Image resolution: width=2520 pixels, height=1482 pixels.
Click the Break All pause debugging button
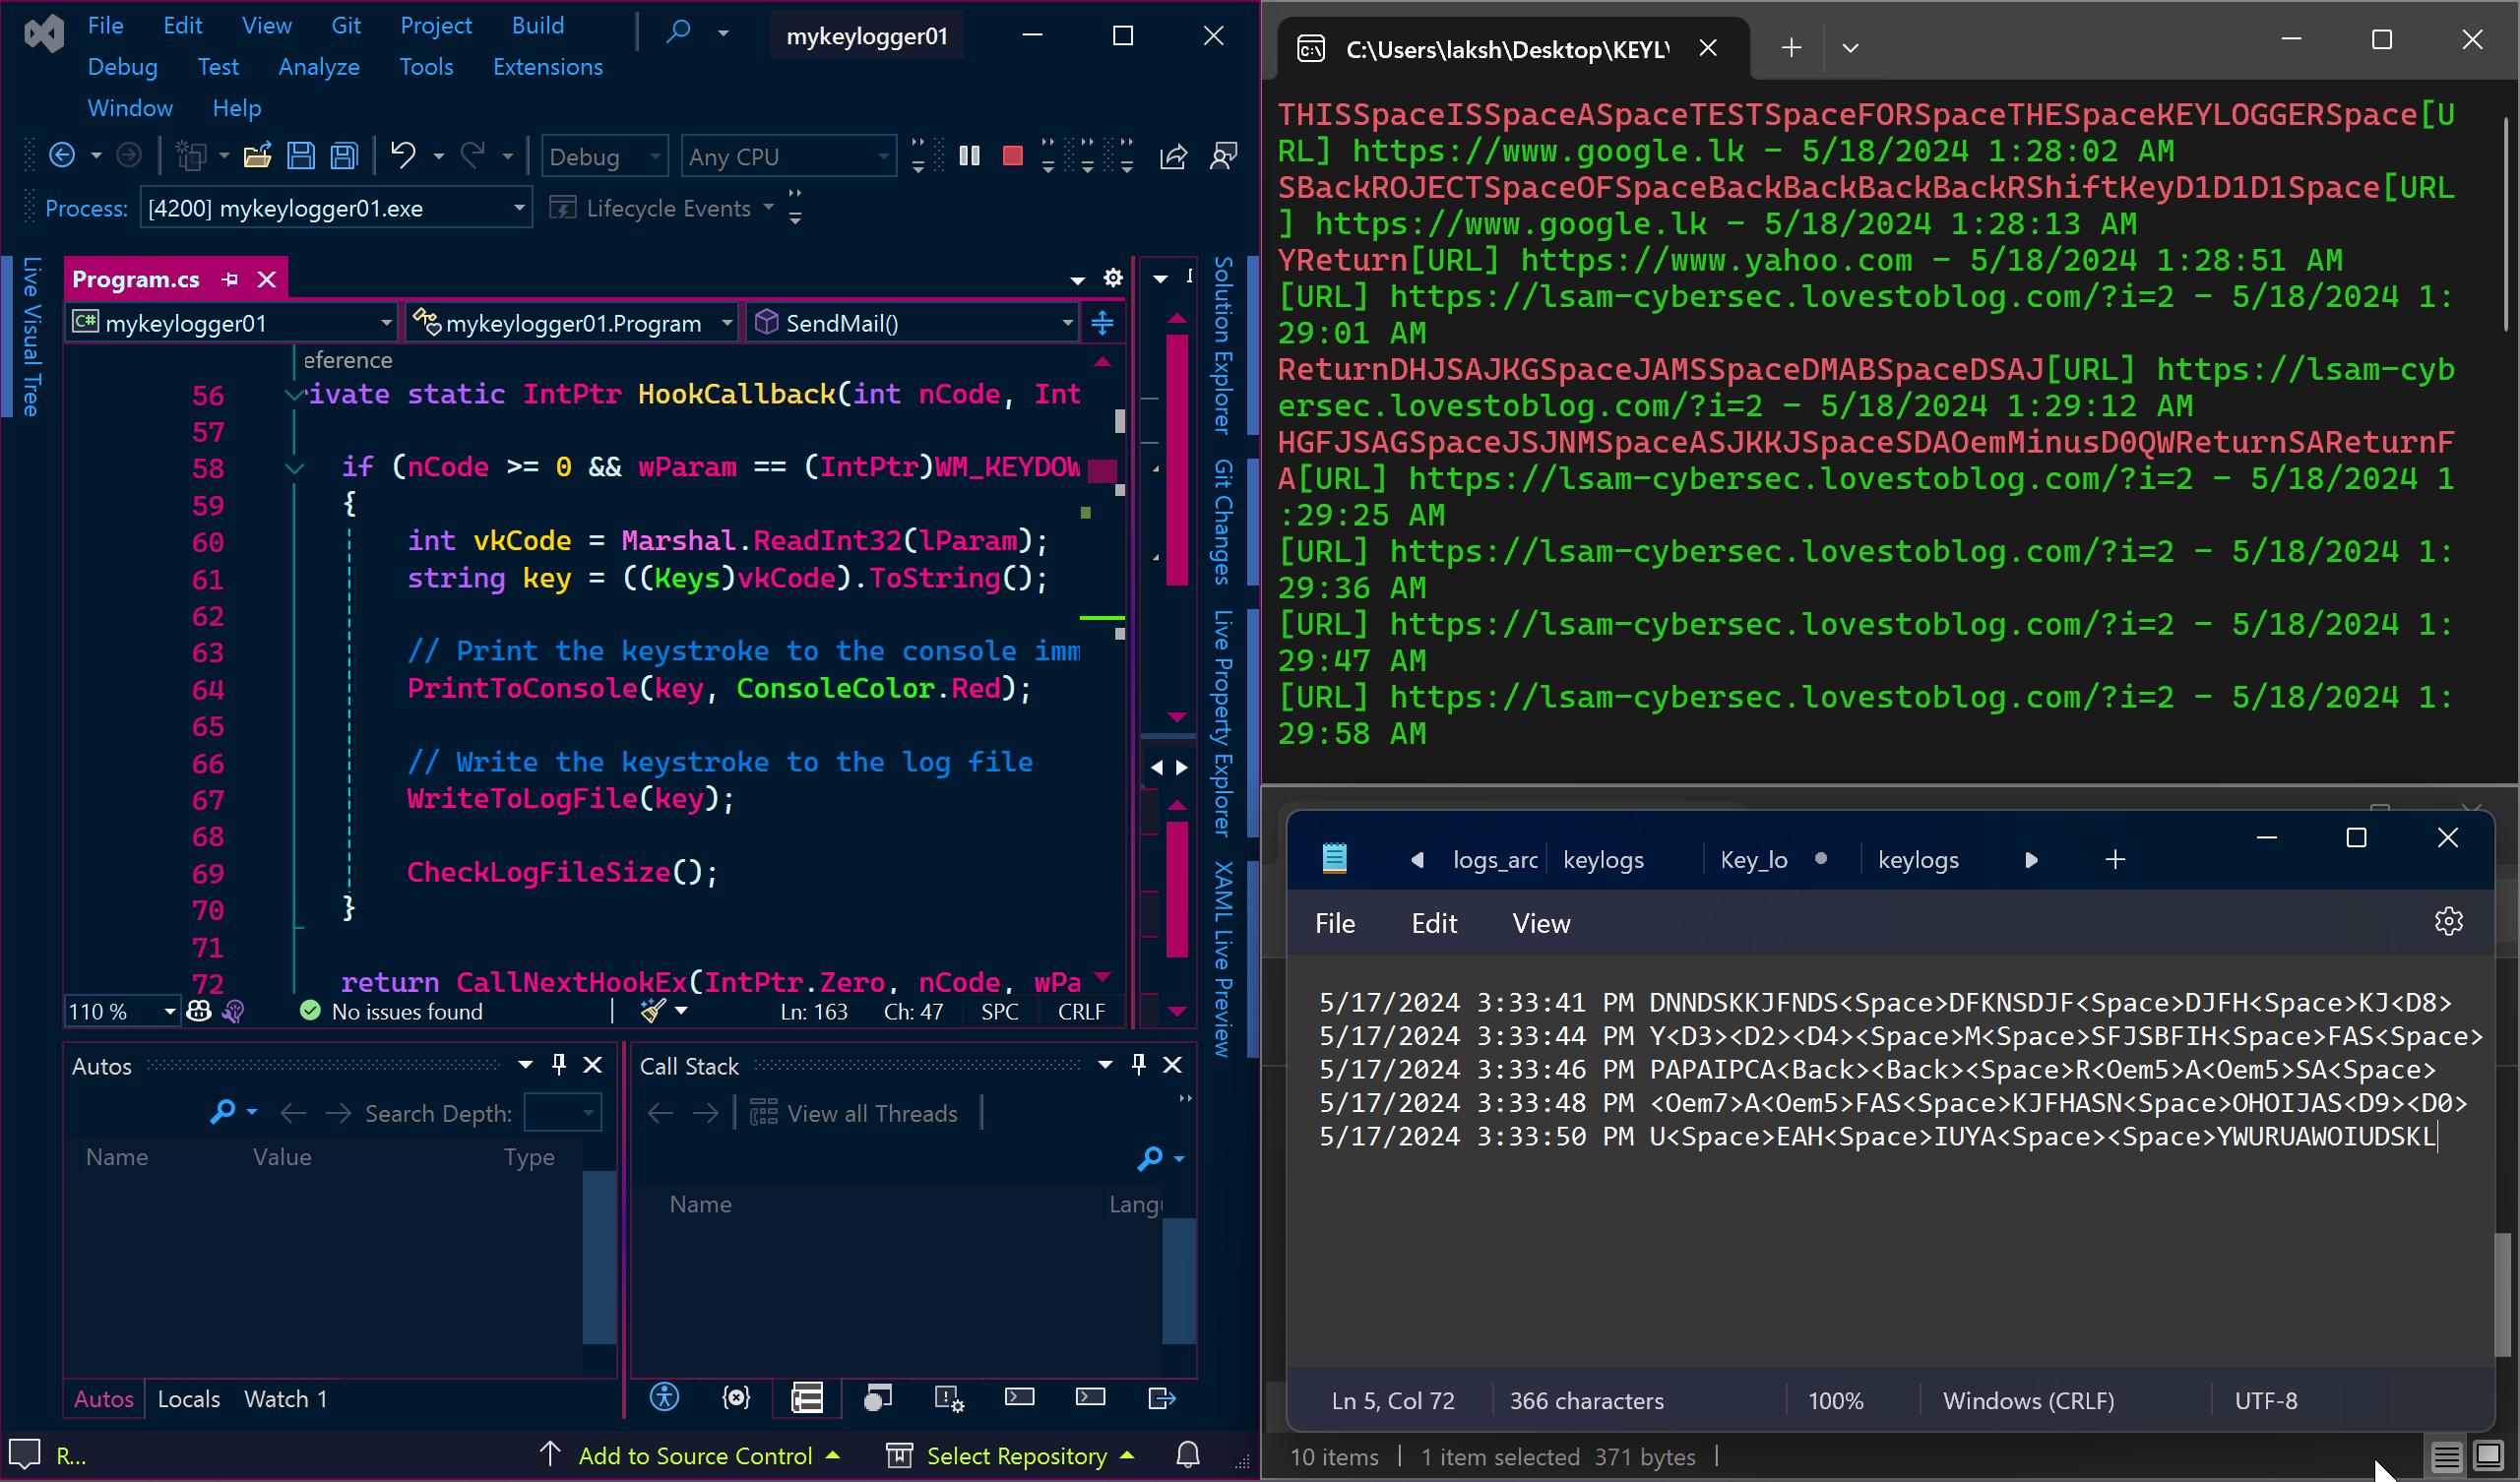click(x=968, y=156)
